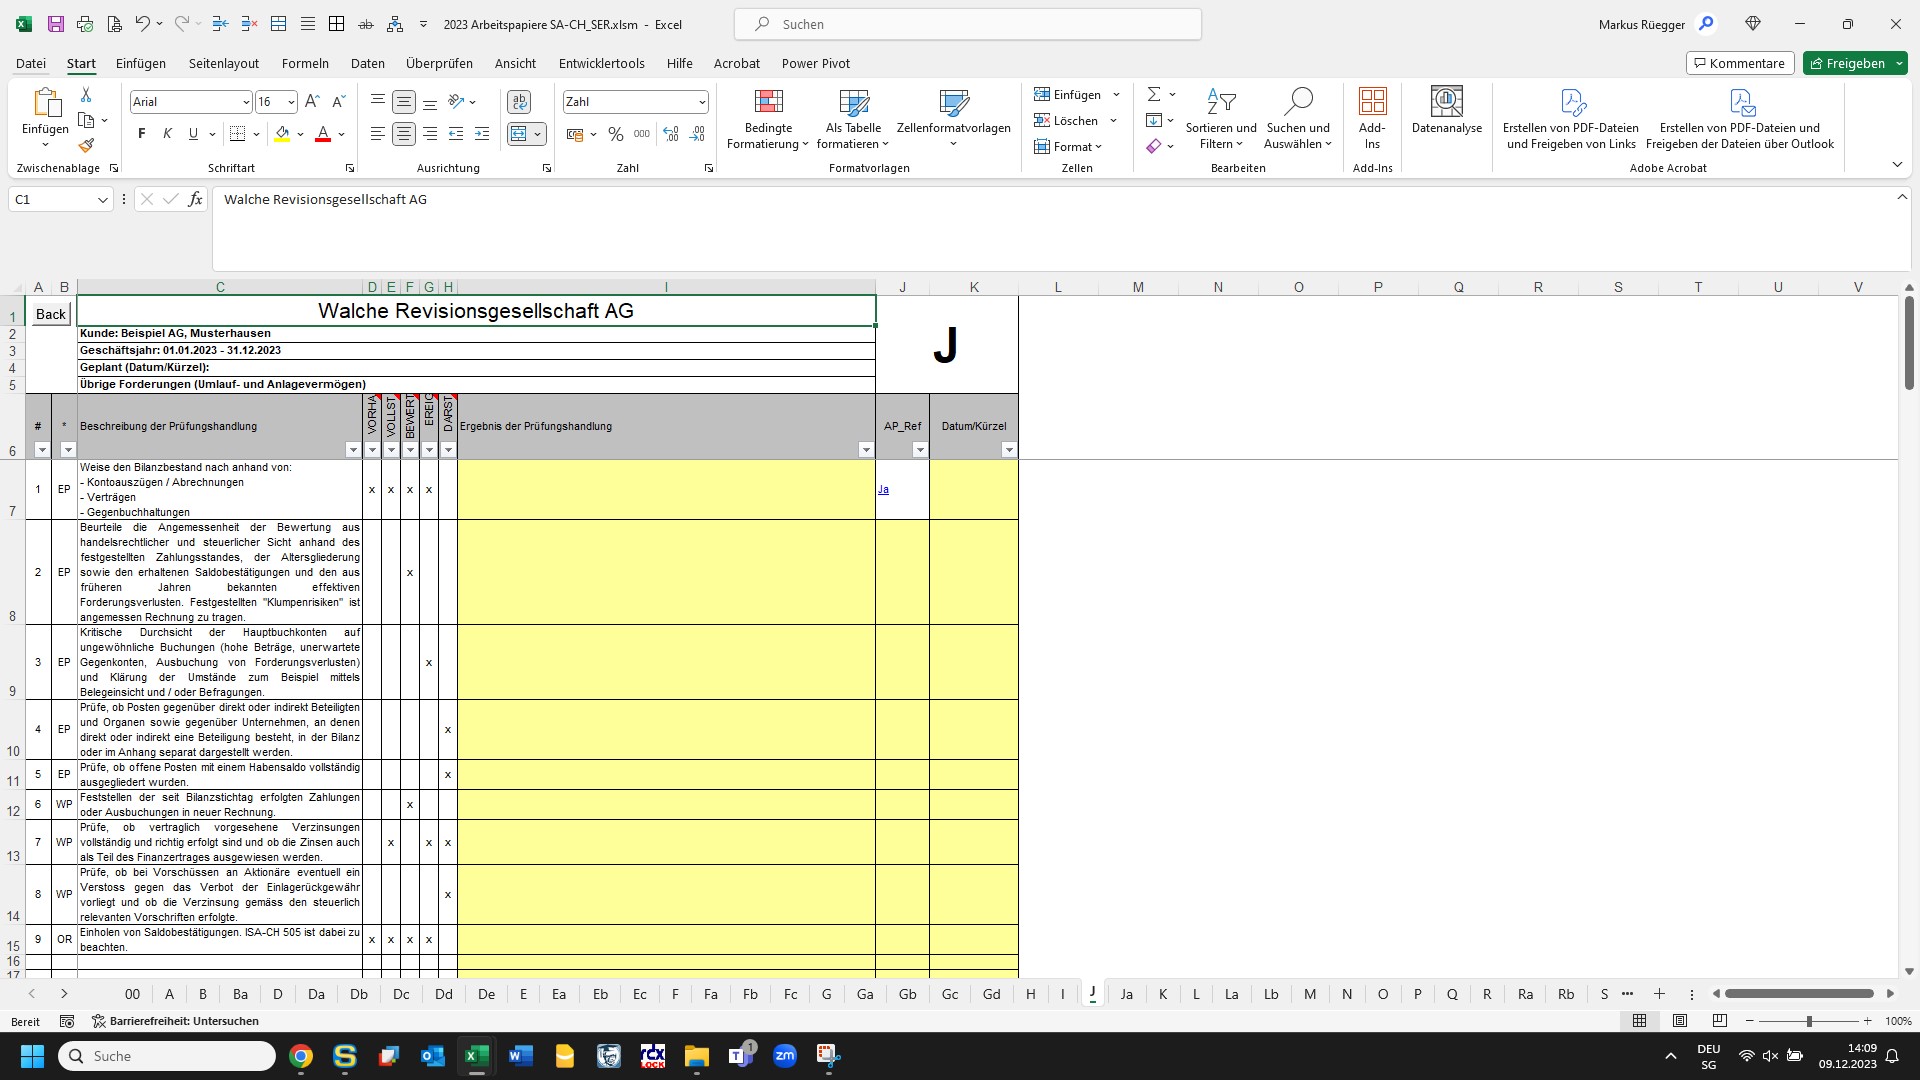The height and width of the screenshot is (1080, 1920).
Task: Activate the Format Painter brush
Action: pos(86,146)
